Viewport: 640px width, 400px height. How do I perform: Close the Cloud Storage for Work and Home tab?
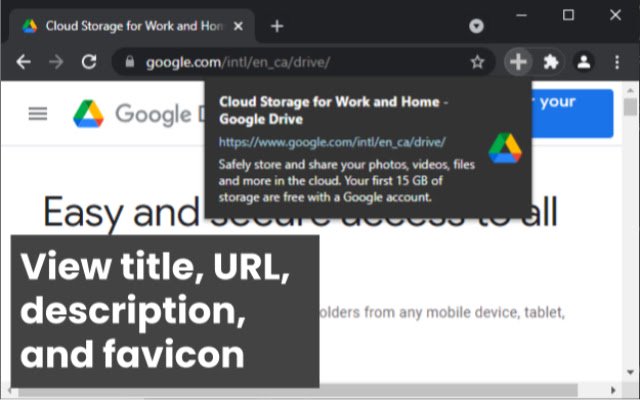tap(238, 26)
